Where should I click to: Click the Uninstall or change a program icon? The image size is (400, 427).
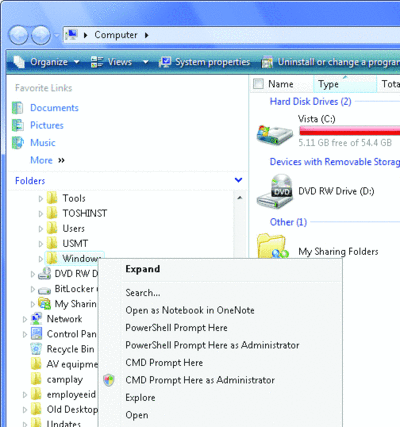pos(267,62)
